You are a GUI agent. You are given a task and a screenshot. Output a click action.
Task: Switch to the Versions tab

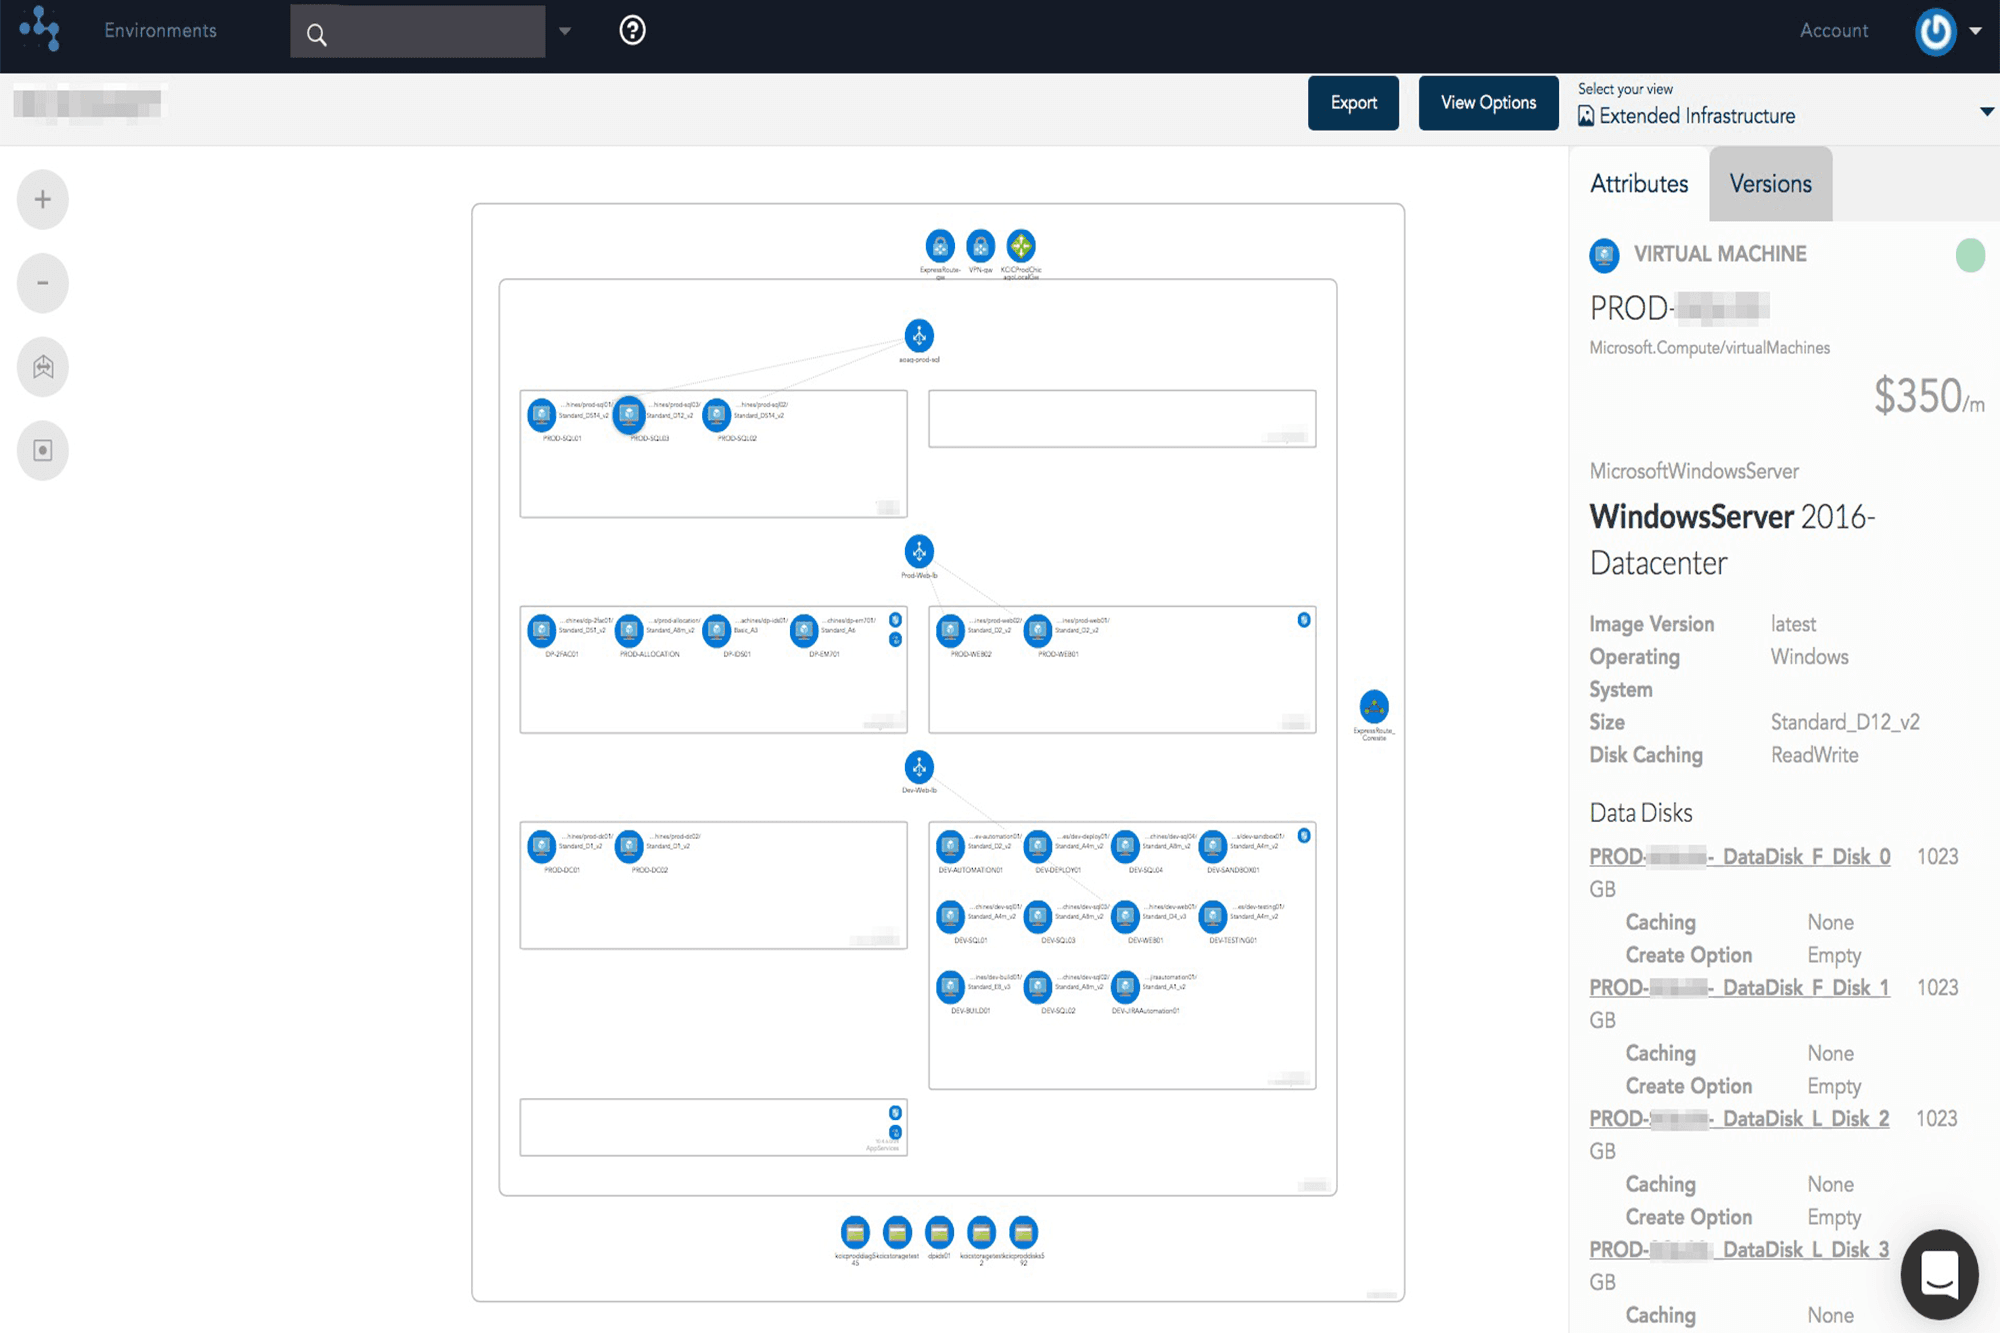coord(1770,183)
